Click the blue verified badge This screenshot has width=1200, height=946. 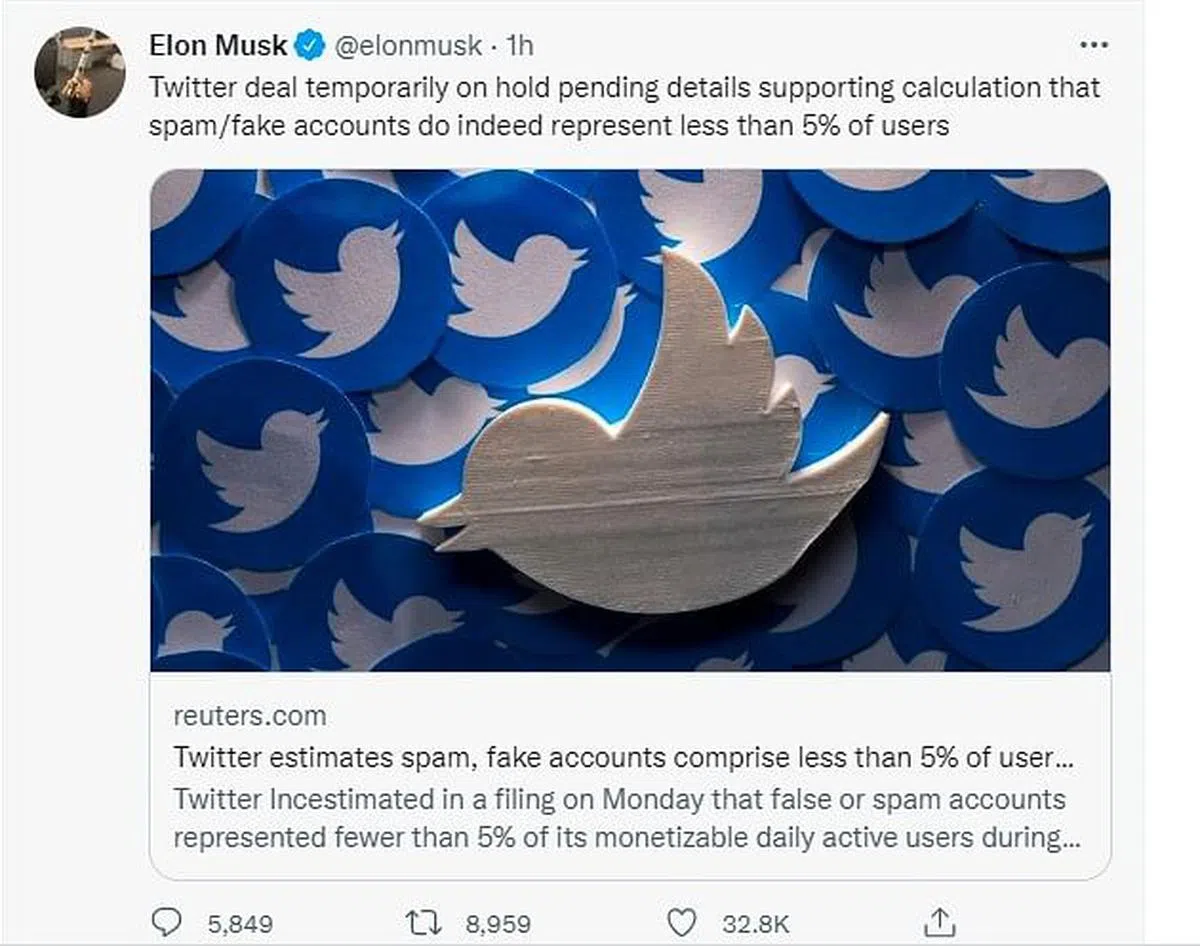[310, 46]
